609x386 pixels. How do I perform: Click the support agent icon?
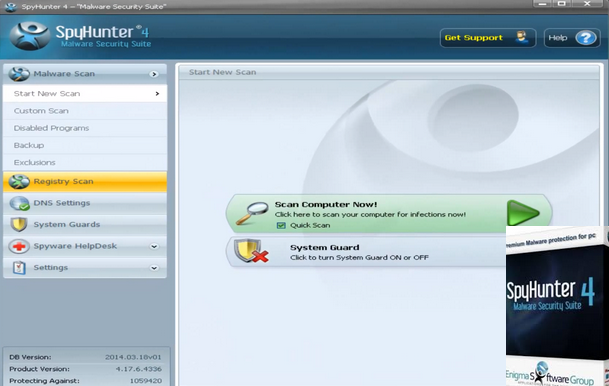(x=522, y=38)
